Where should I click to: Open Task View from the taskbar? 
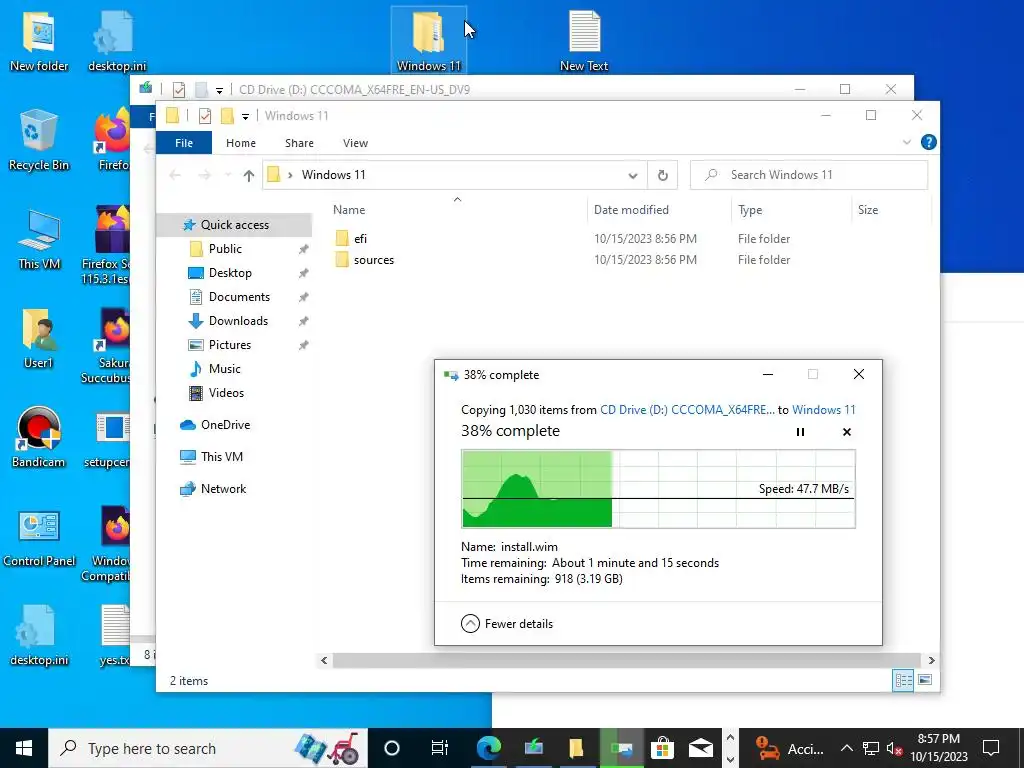(x=440, y=748)
